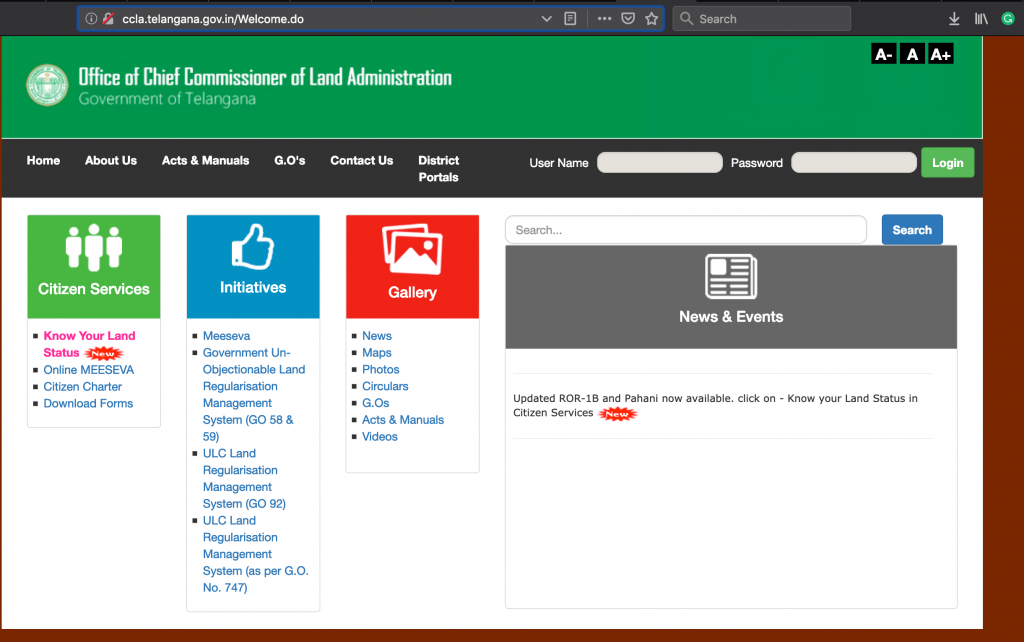Image resolution: width=1024 pixels, height=642 pixels.
Task: Click the Citizen Services heading text
Action: coord(94,289)
